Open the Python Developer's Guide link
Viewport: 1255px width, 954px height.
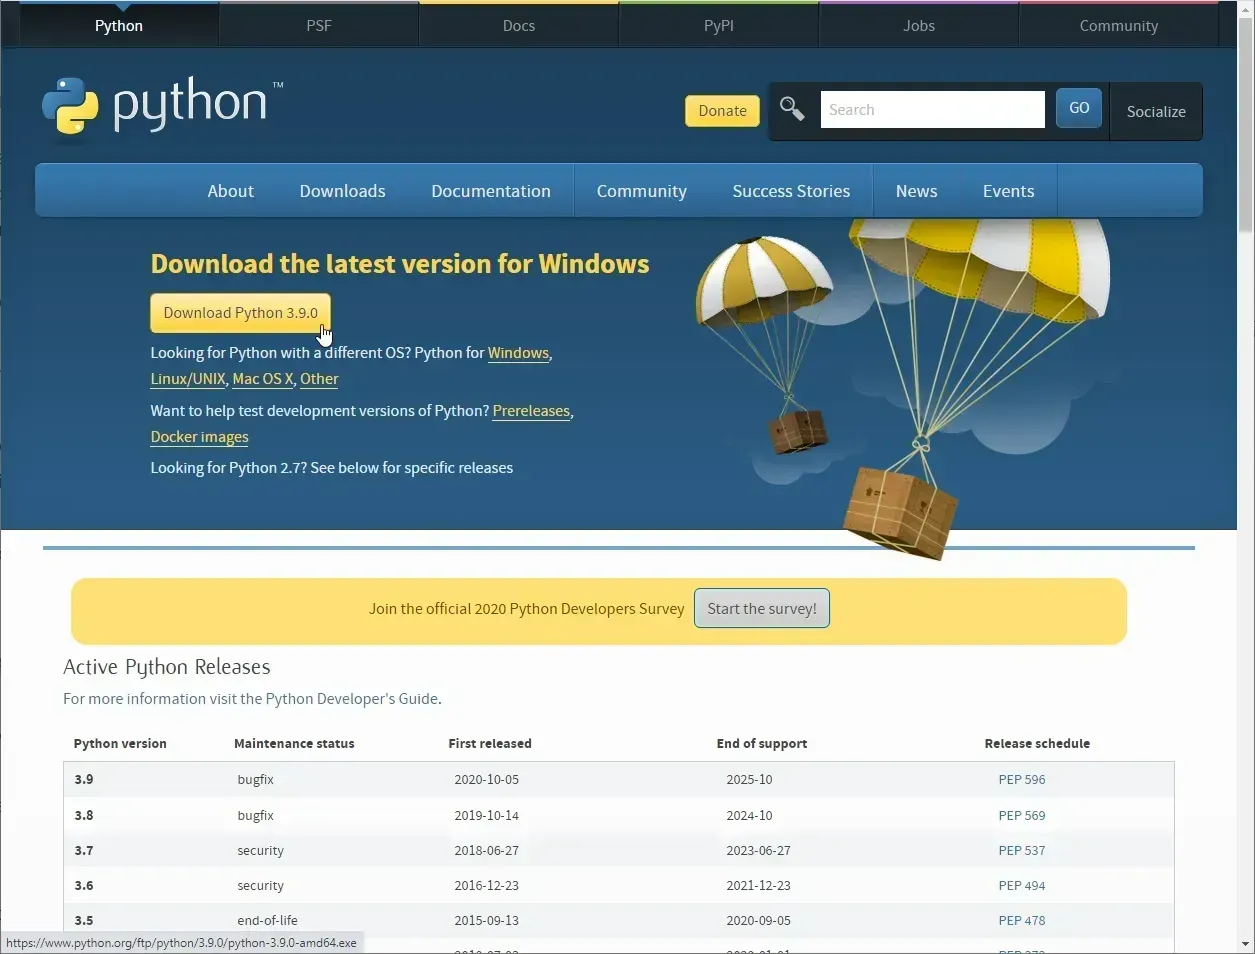pyautogui.click(x=351, y=699)
